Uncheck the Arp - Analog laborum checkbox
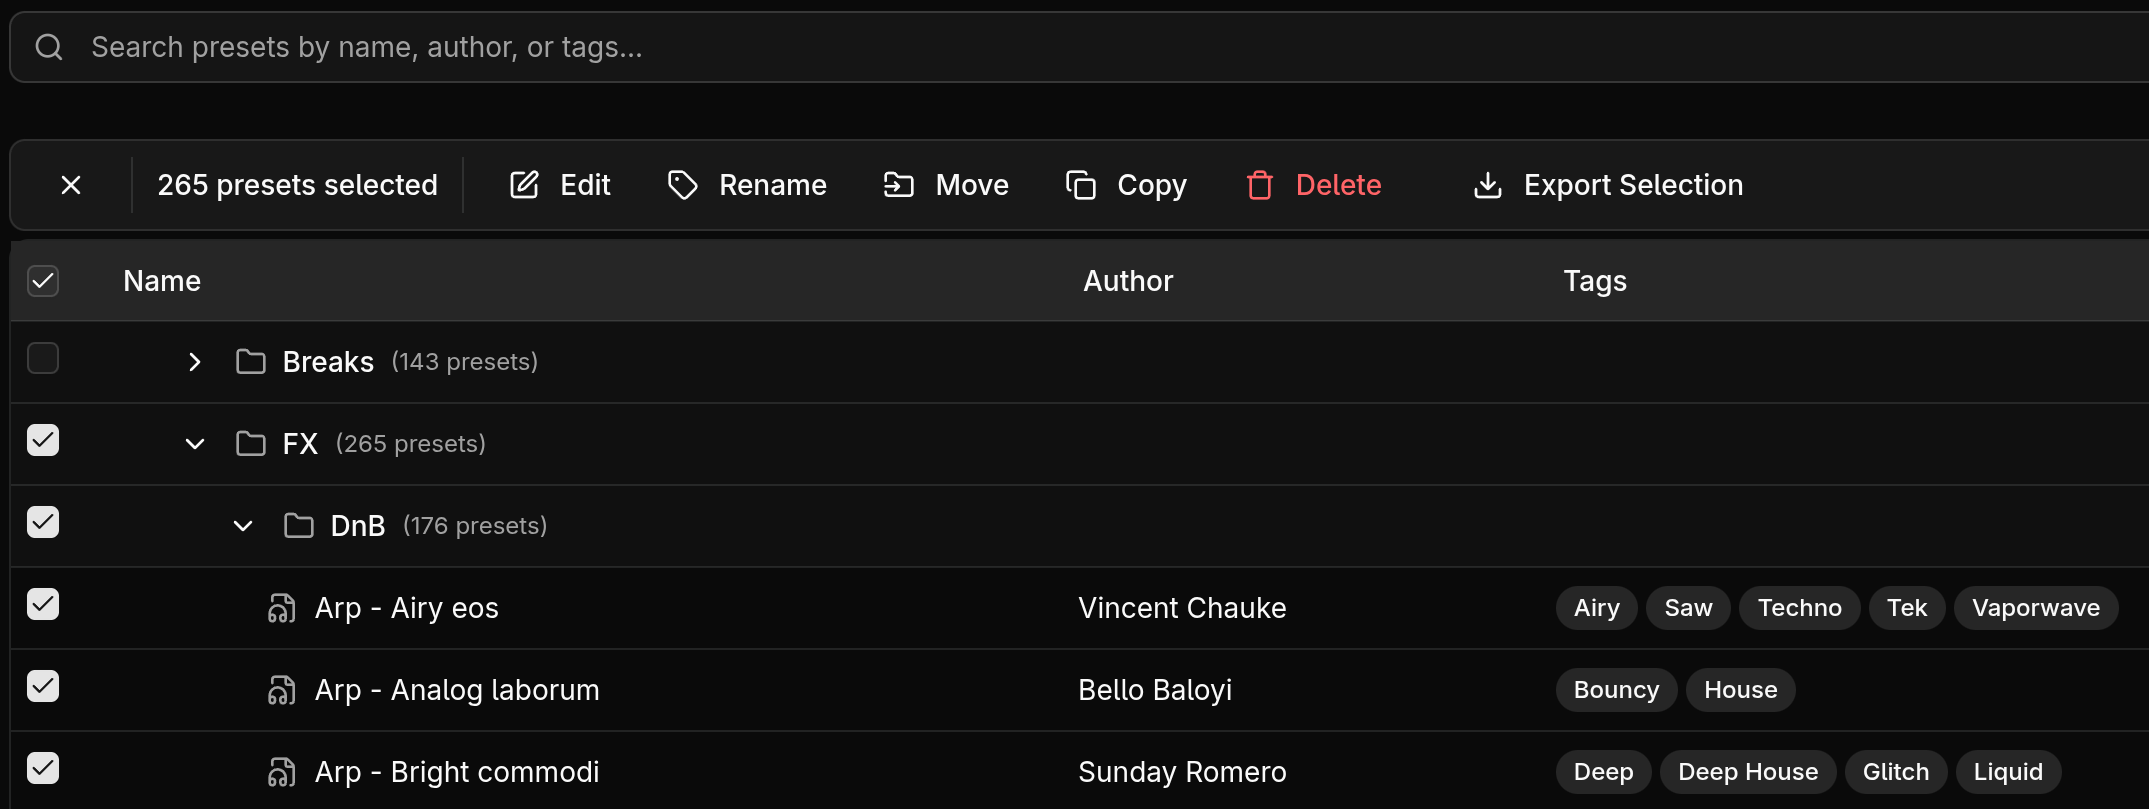 43,686
